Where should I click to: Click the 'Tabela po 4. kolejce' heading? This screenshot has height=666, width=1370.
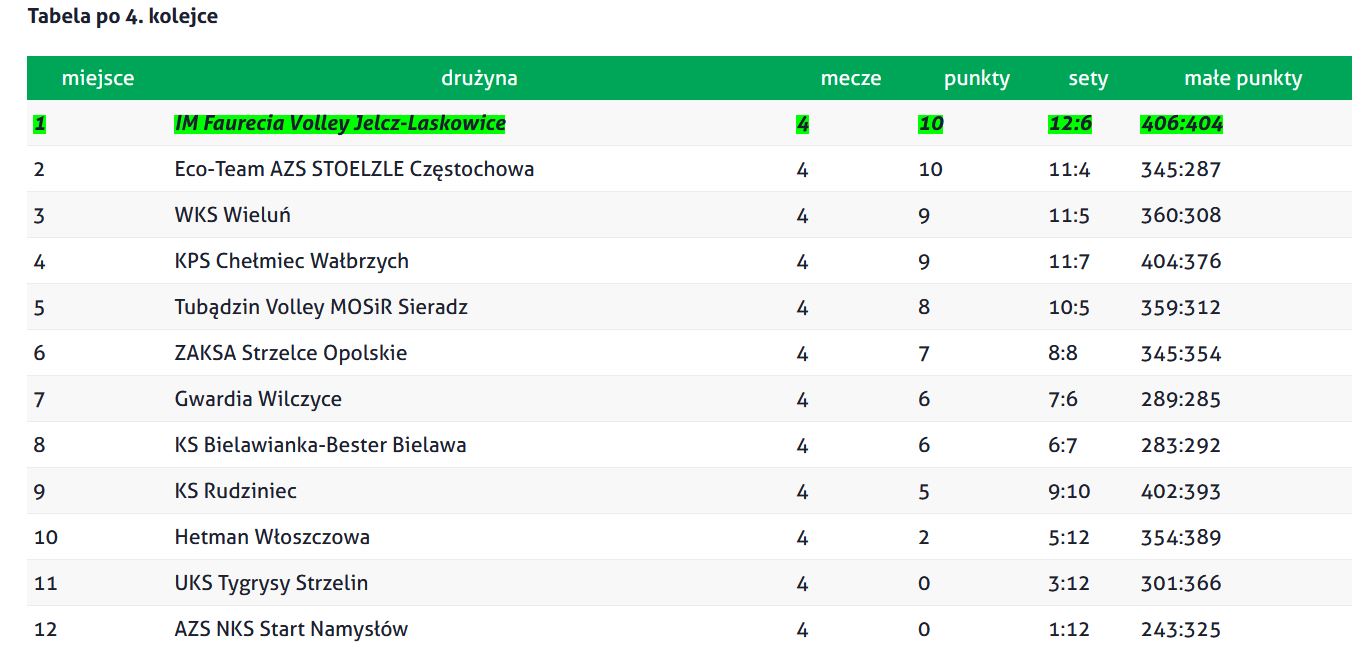123,16
